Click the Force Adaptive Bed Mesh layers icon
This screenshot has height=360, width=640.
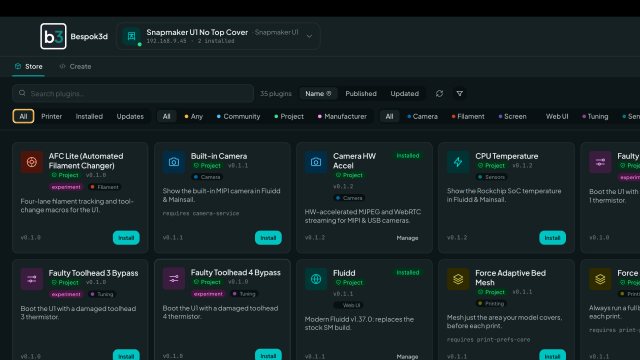(x=458, y=279)
